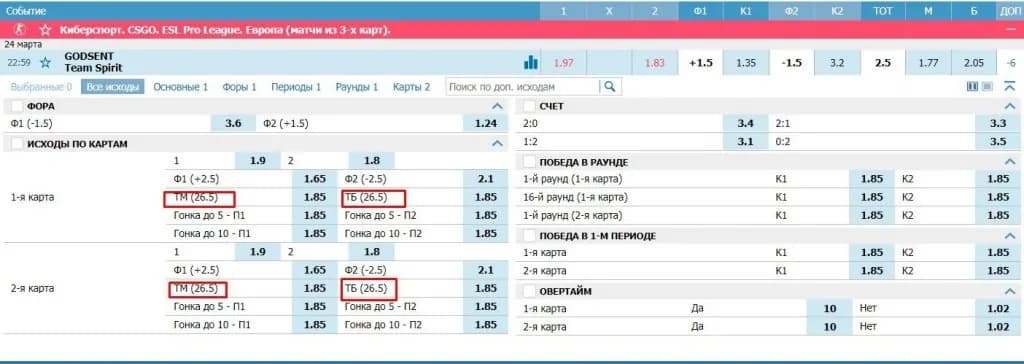Viewport: 1024px width, 364px height.
Task: Collapse the league with the minus icon
Action: point(1011,29)
